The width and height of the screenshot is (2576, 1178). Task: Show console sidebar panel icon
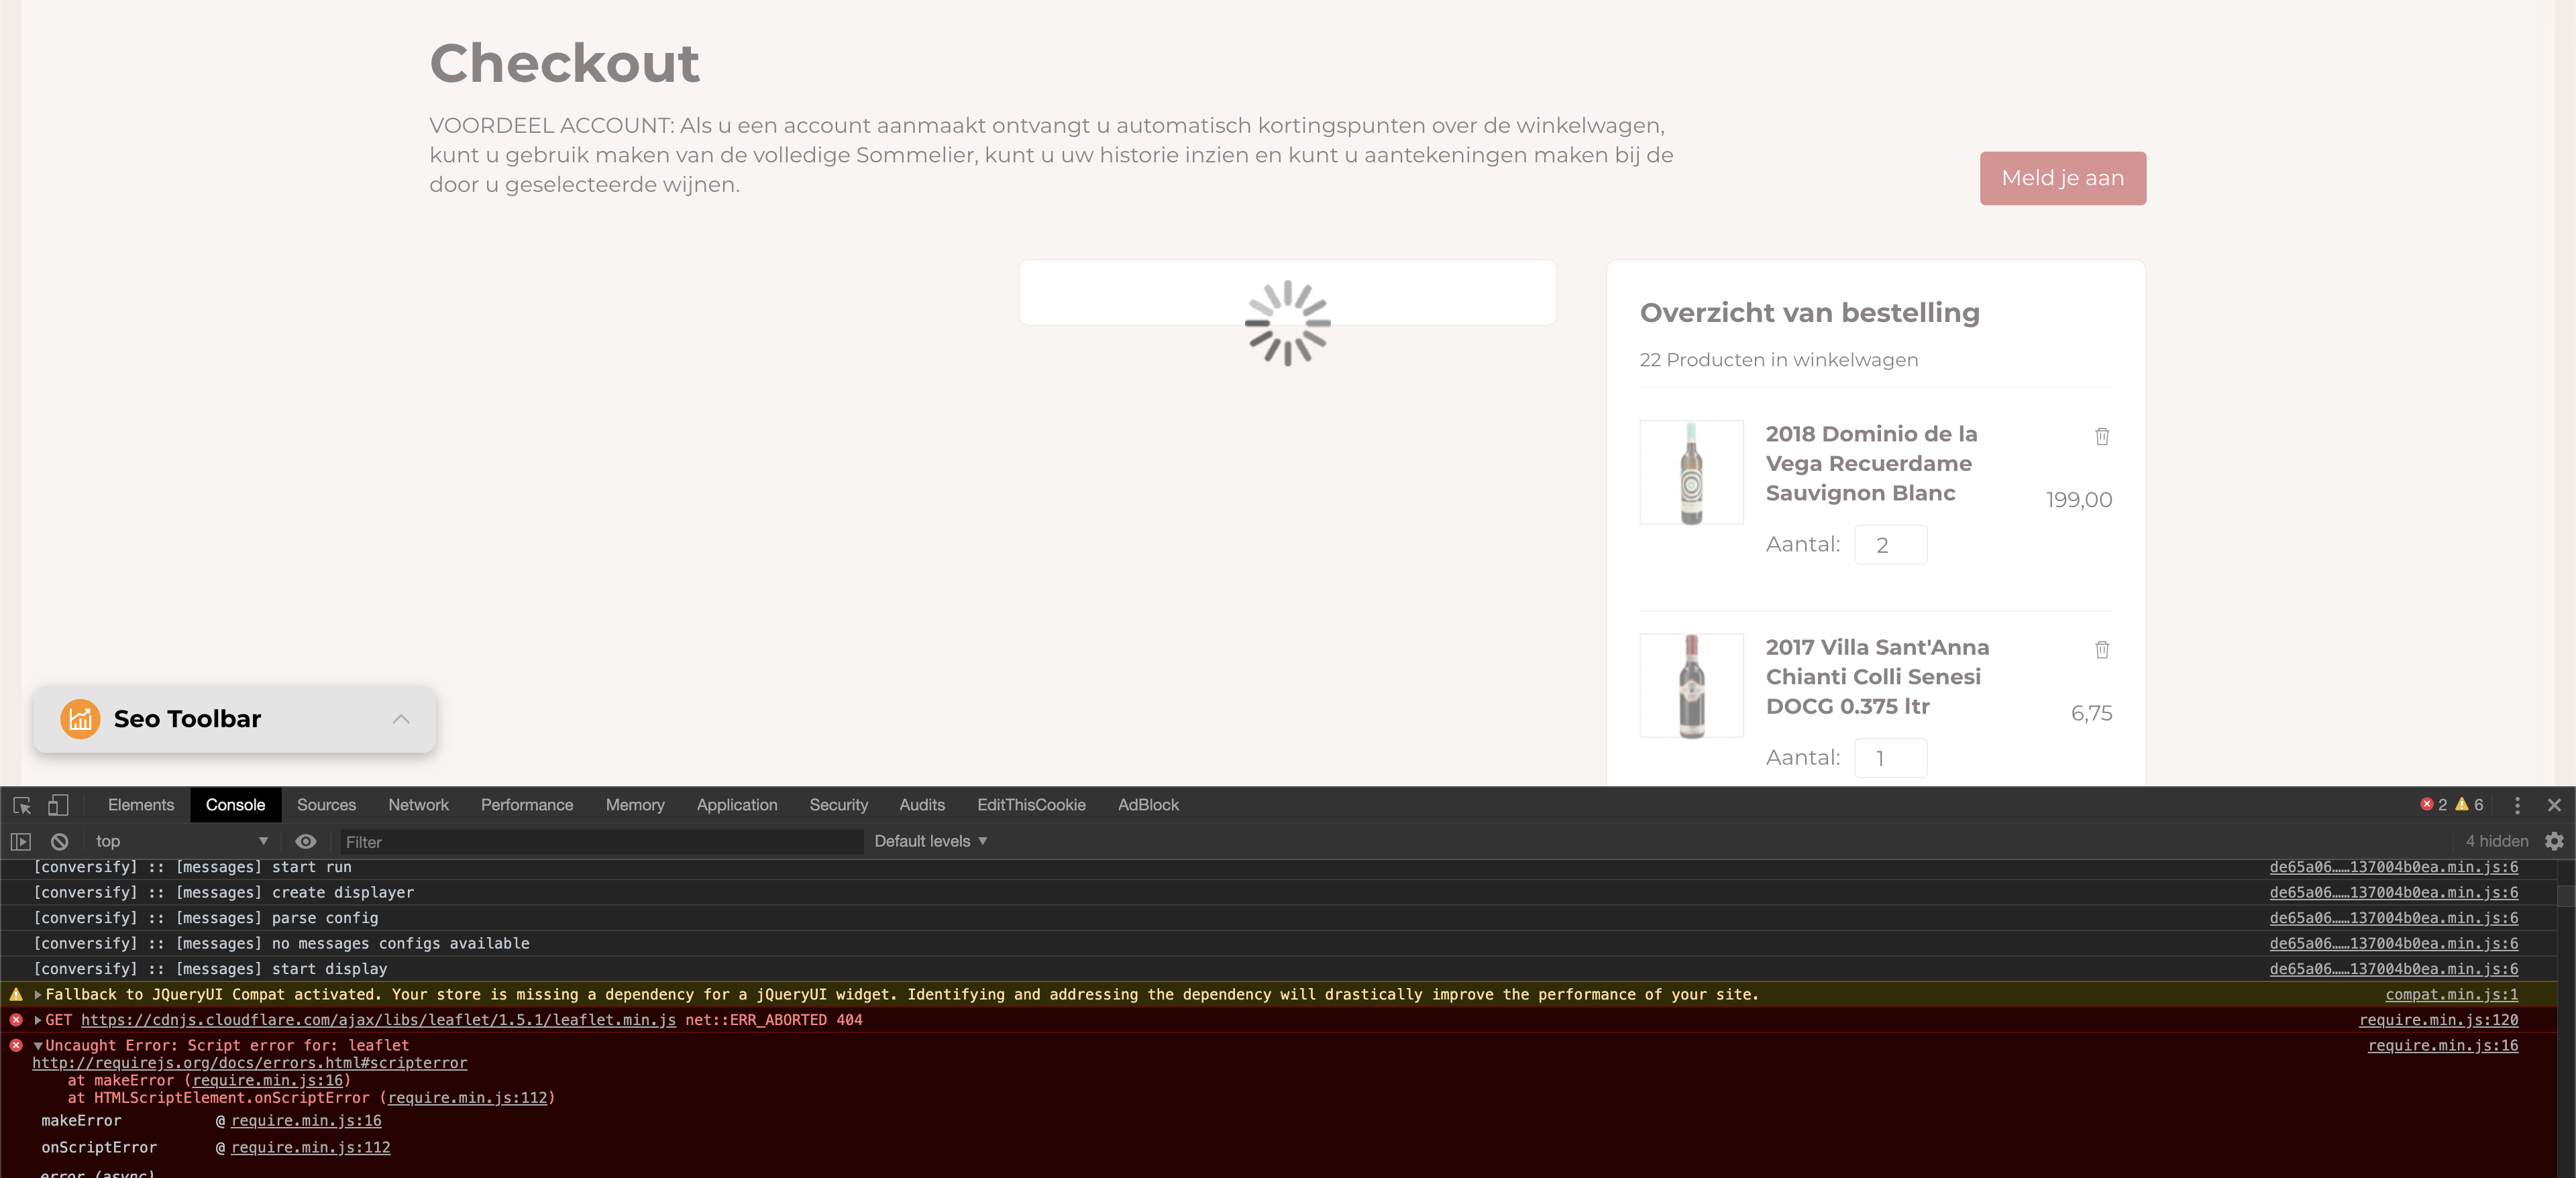(x=21, y=842)
